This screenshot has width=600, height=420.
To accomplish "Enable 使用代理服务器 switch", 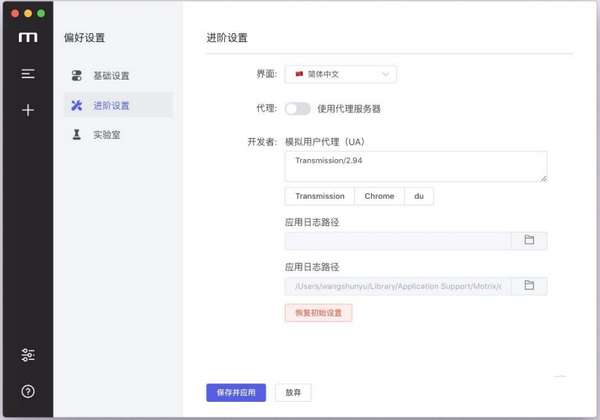I will [x=297, y=109].
